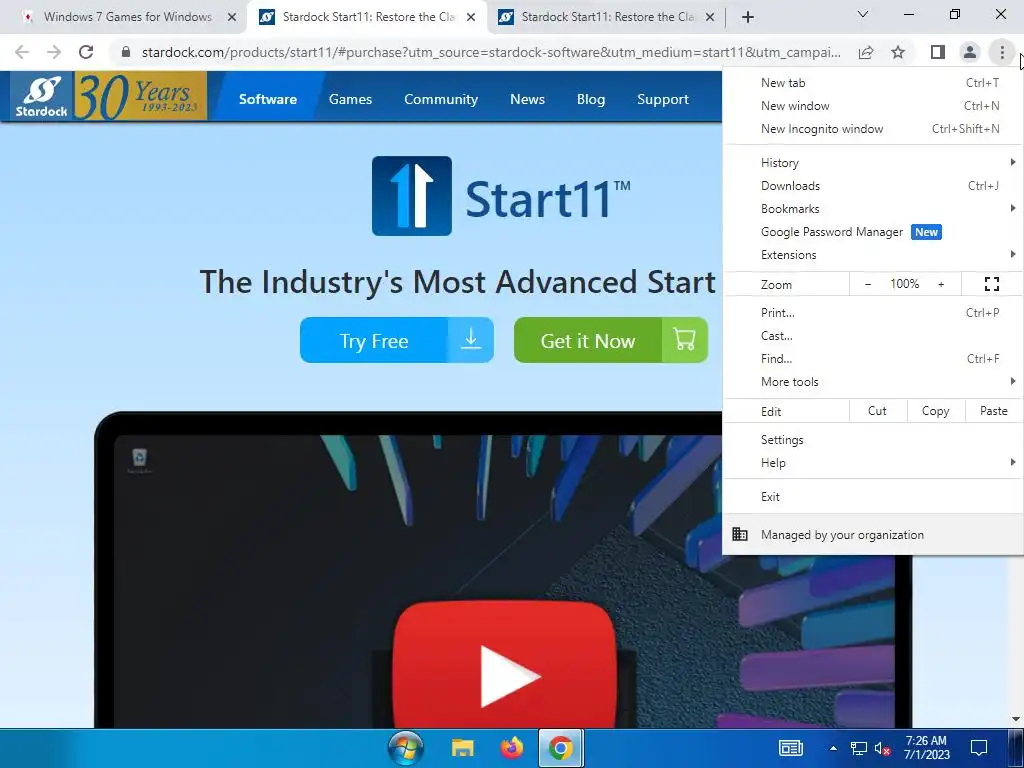Click the Get it Now button
The height and width of the screenshot is (768, 1024).
(x=611, y=340)
